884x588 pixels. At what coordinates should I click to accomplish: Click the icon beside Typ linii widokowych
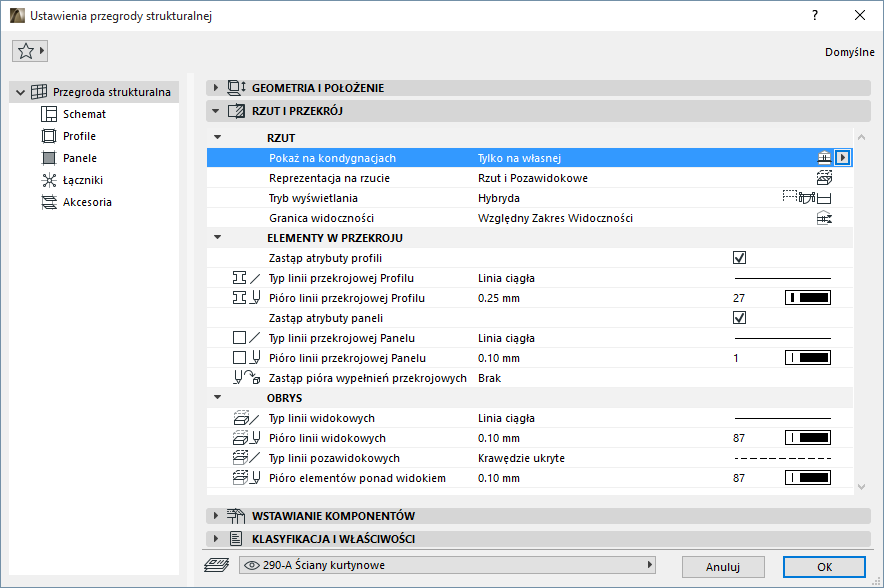pyautogui.click(x=246, y=418)
